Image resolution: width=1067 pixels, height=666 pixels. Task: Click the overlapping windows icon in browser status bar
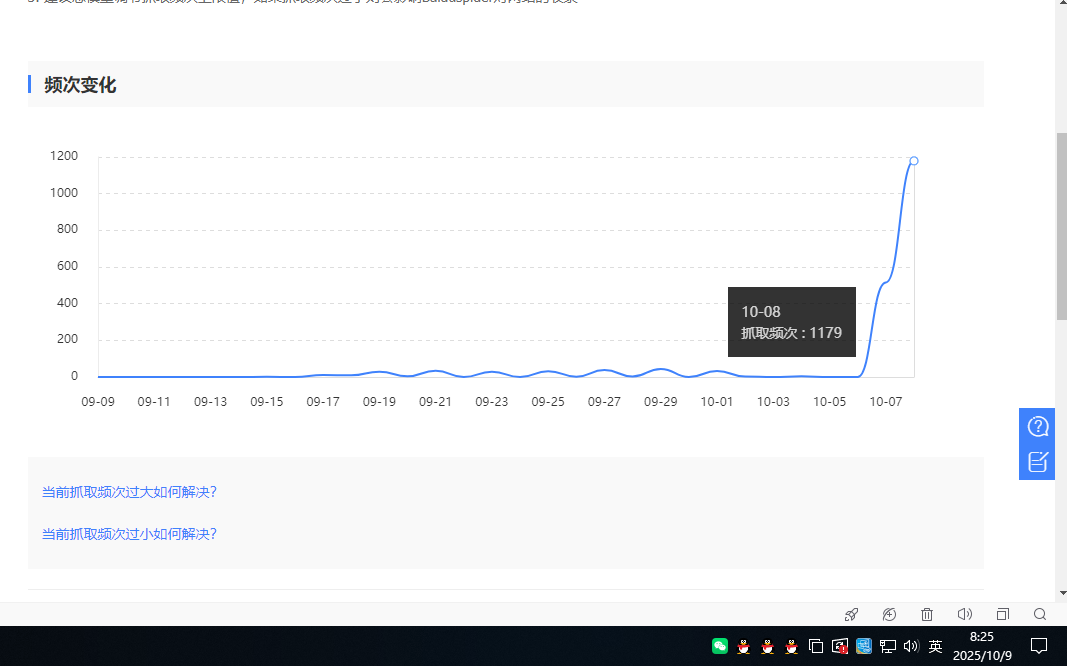pyautogui.click(x=1003, y=614)
